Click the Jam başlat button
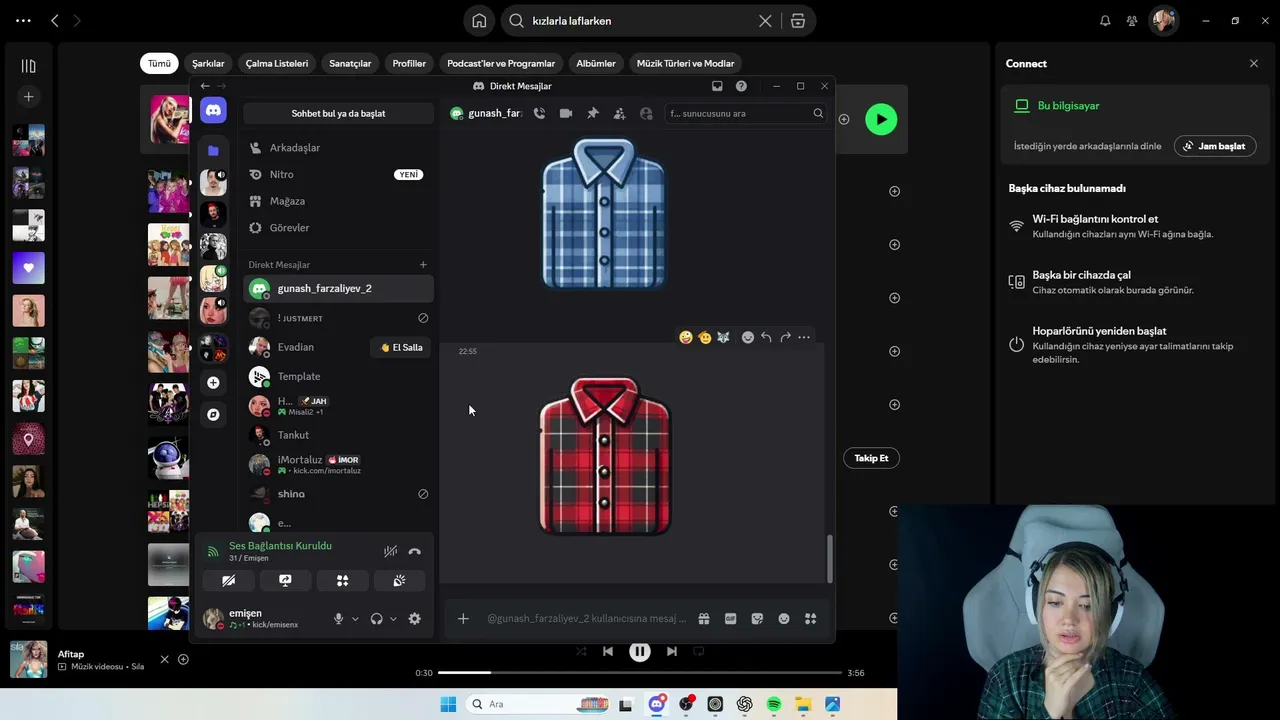 pos(1215,146)
